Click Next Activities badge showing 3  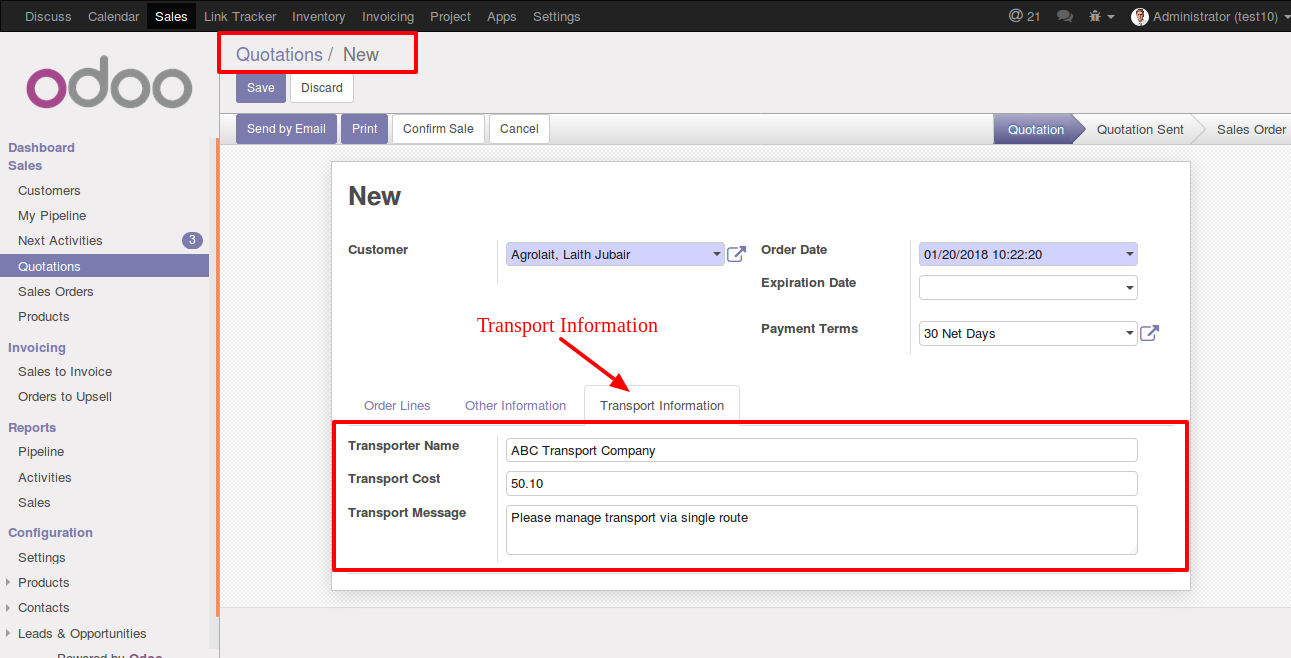coord(192,240)
